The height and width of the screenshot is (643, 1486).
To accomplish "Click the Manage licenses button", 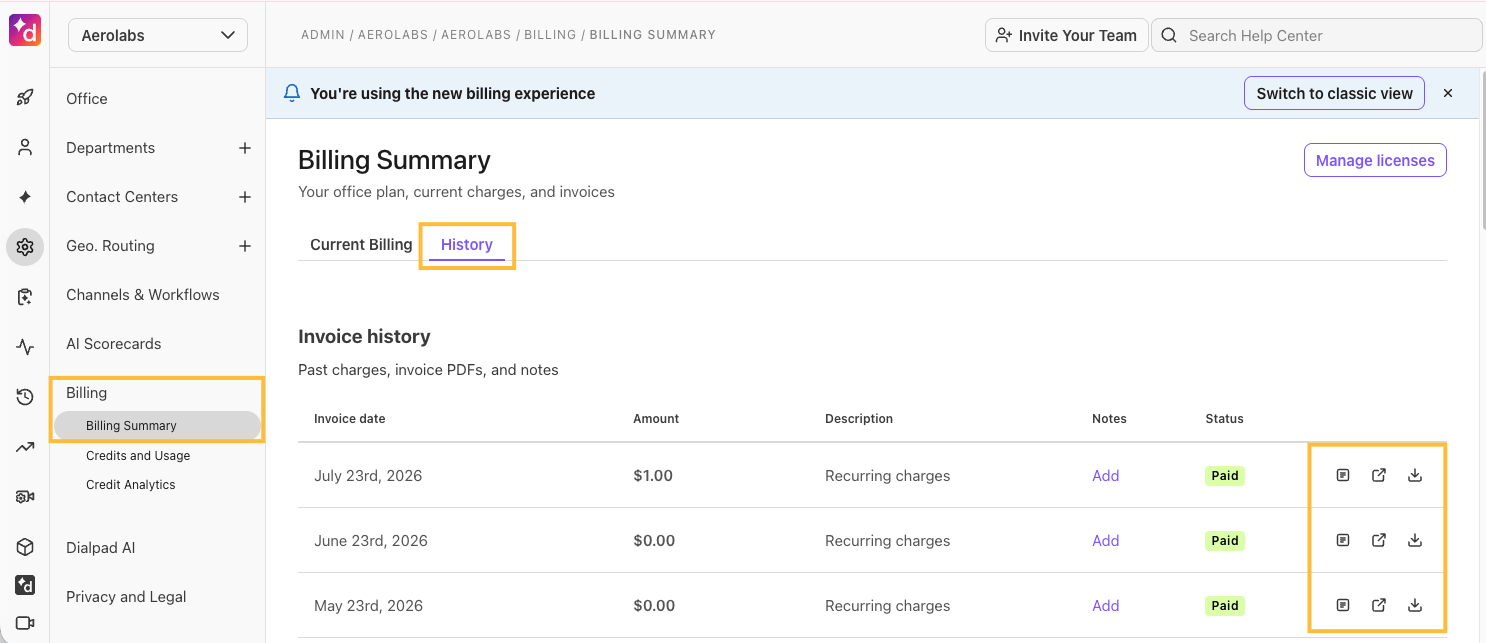I will (1375, 160).
